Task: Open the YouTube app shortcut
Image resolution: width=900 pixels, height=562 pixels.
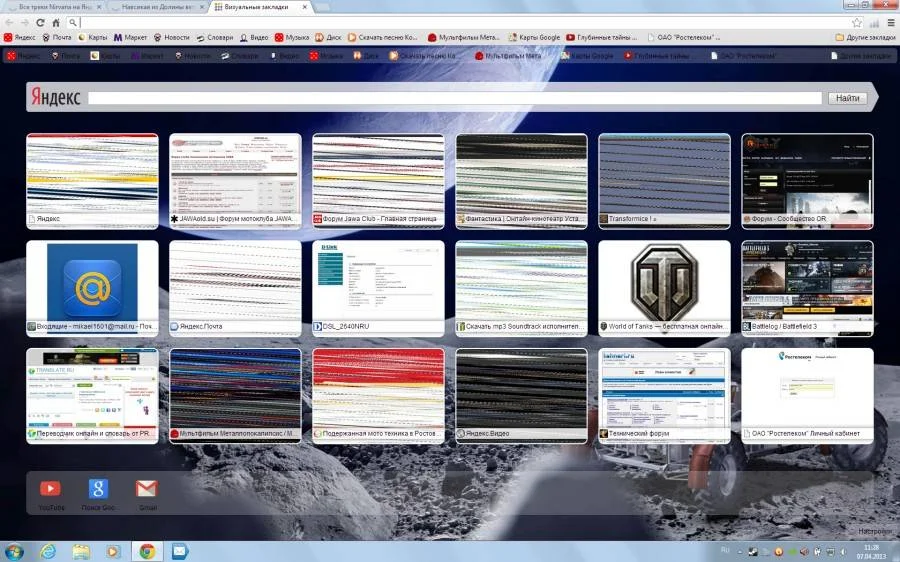Action: pyautogui.click(x=49, y=489)
